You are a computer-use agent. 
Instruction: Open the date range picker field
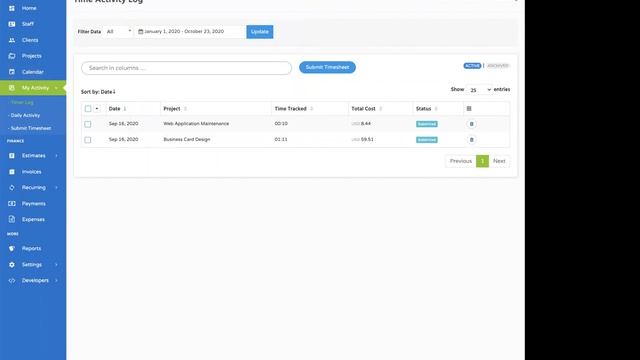(191, 31)
